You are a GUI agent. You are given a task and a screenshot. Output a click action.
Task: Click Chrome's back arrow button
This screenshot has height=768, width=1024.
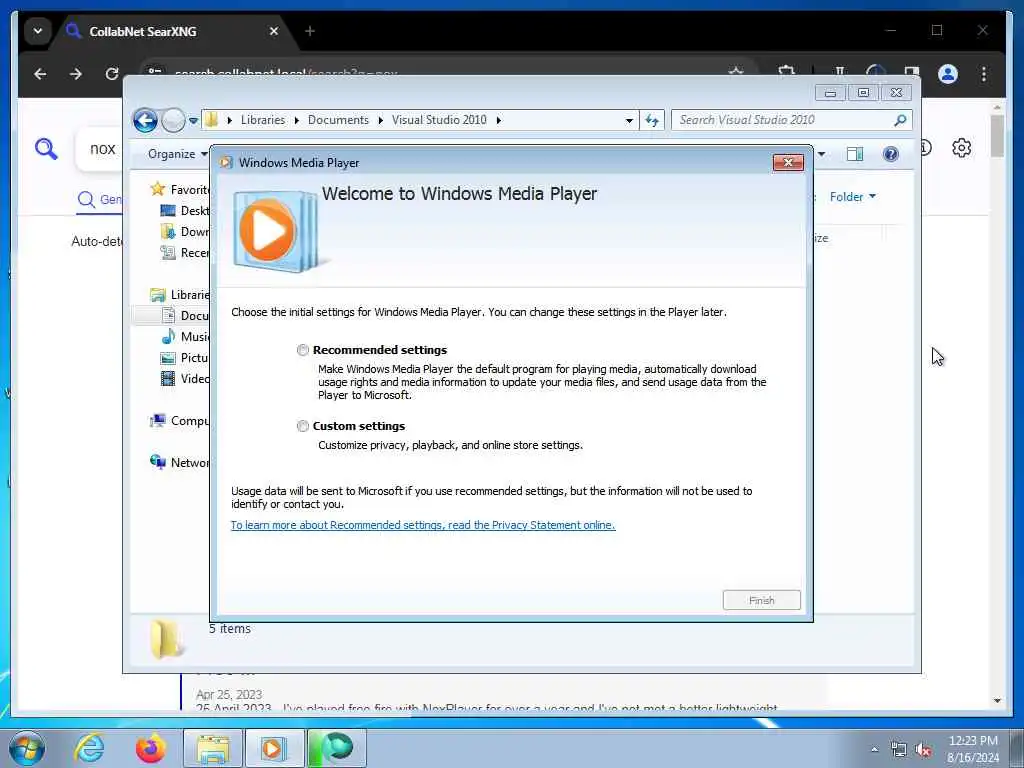coord(40,74)
